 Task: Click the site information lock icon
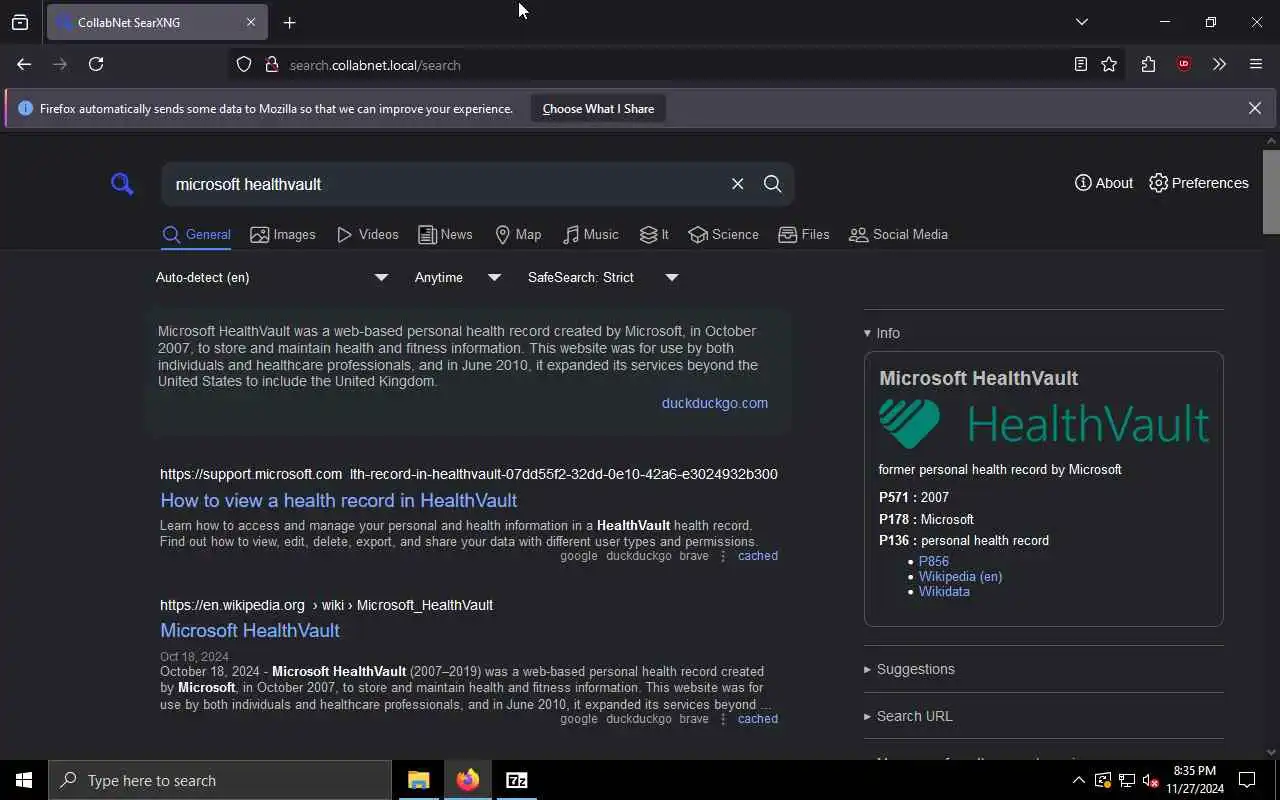click(x=271, y=65)
